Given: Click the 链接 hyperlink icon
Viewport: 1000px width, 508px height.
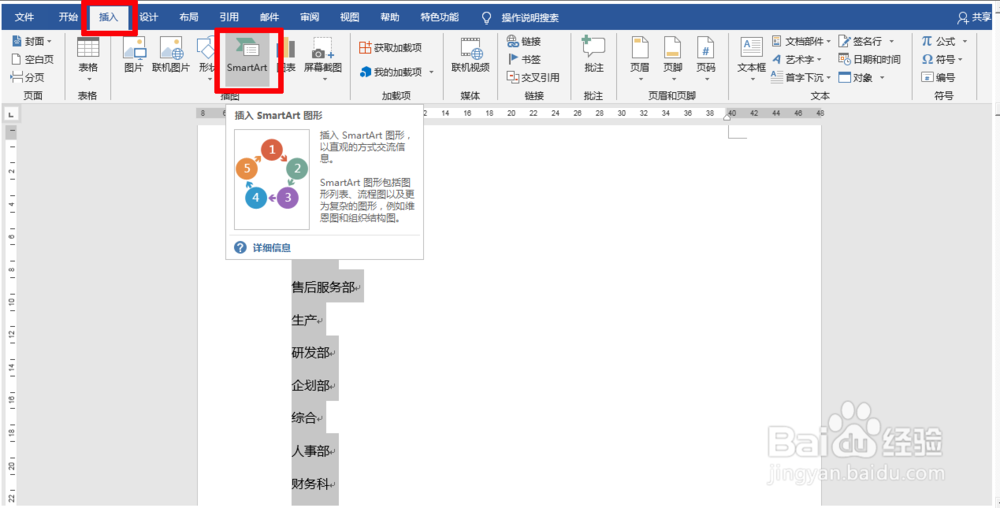Looking at the screenshot, I should pyautogui.click(x=524, y=41).
